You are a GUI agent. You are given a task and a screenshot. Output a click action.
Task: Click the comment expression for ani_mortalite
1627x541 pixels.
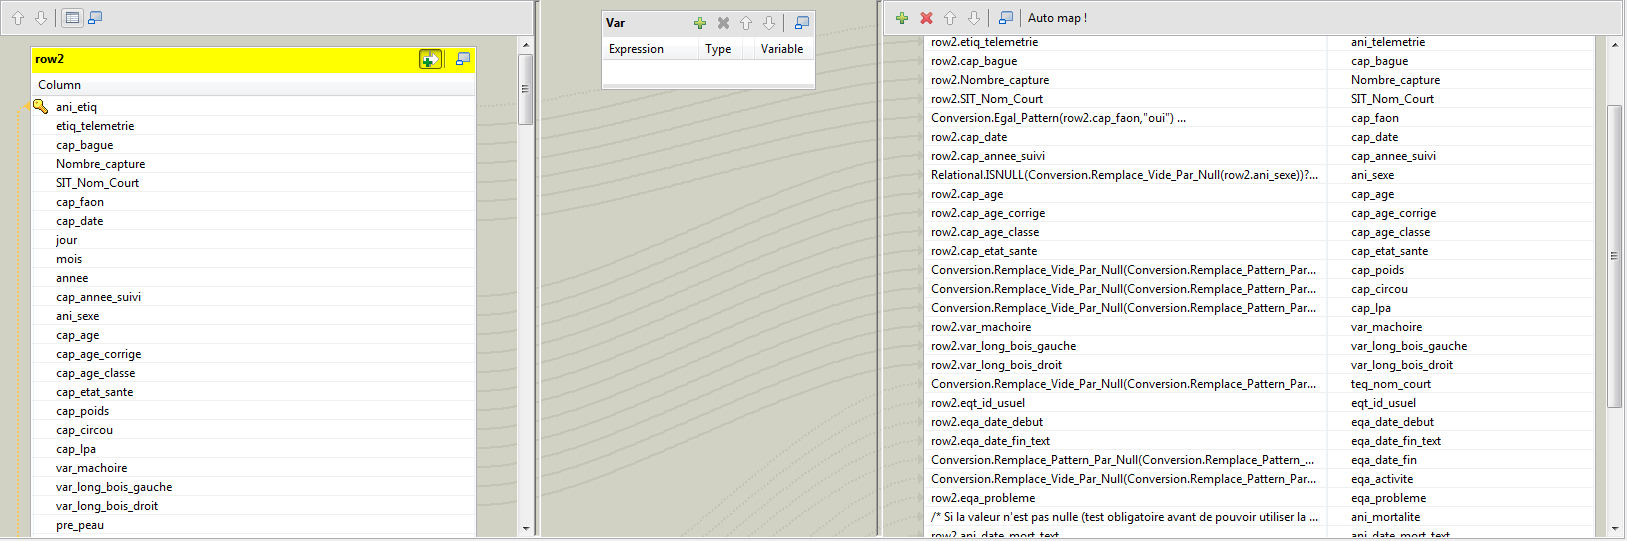click(1126, 517)
